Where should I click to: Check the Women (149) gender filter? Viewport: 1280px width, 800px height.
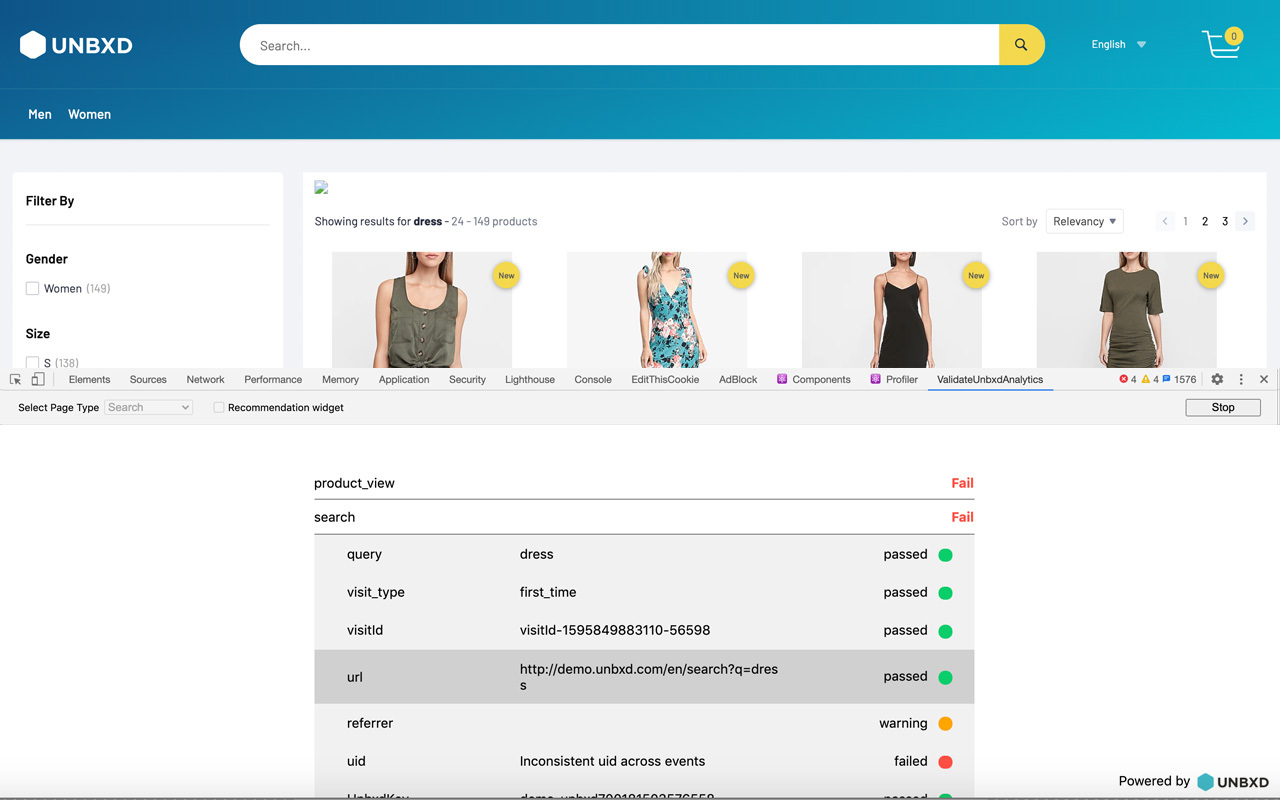(x=32, y=288)
